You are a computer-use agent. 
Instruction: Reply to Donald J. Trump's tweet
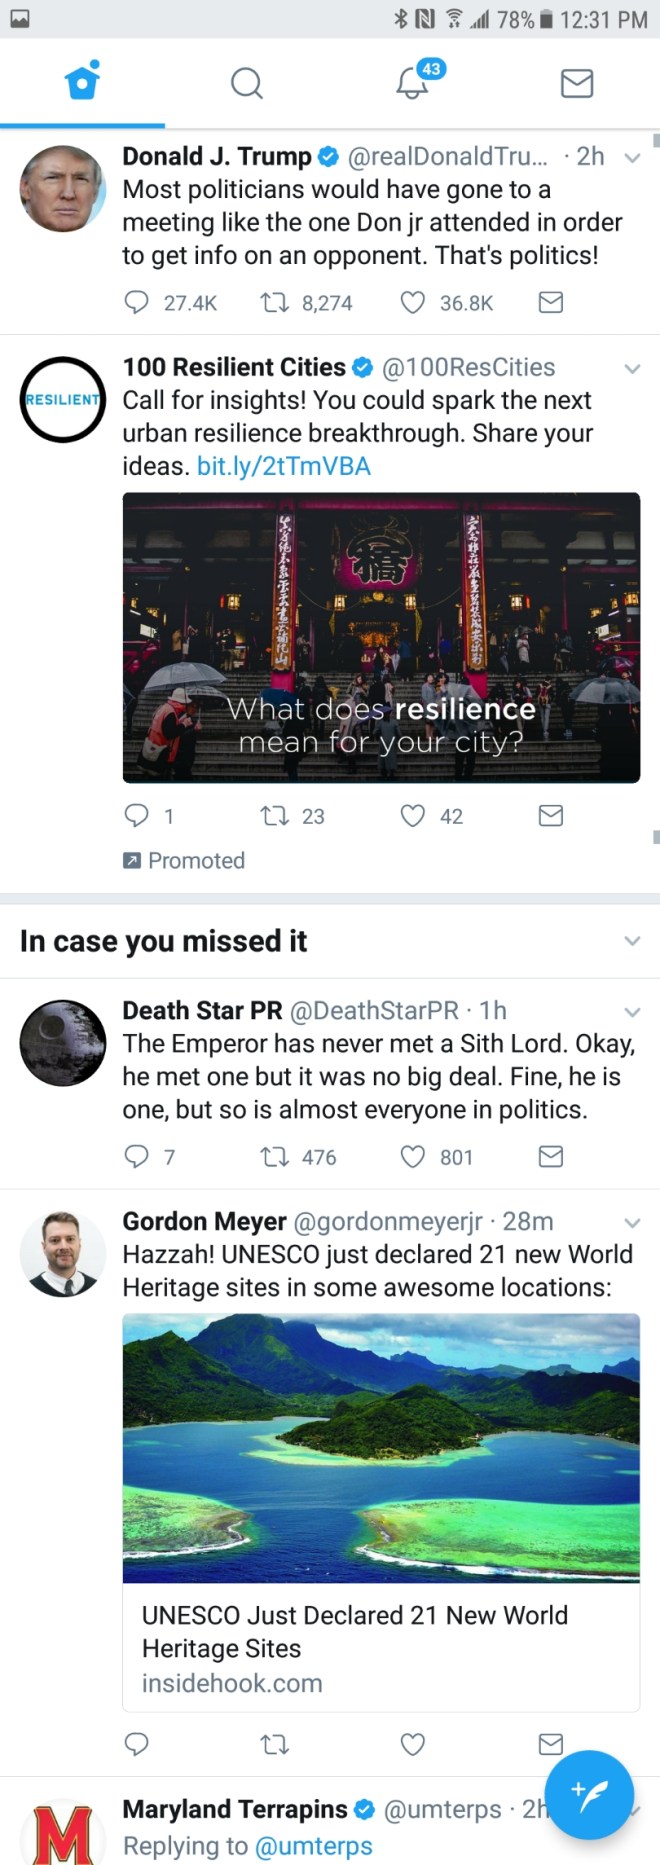136,302
